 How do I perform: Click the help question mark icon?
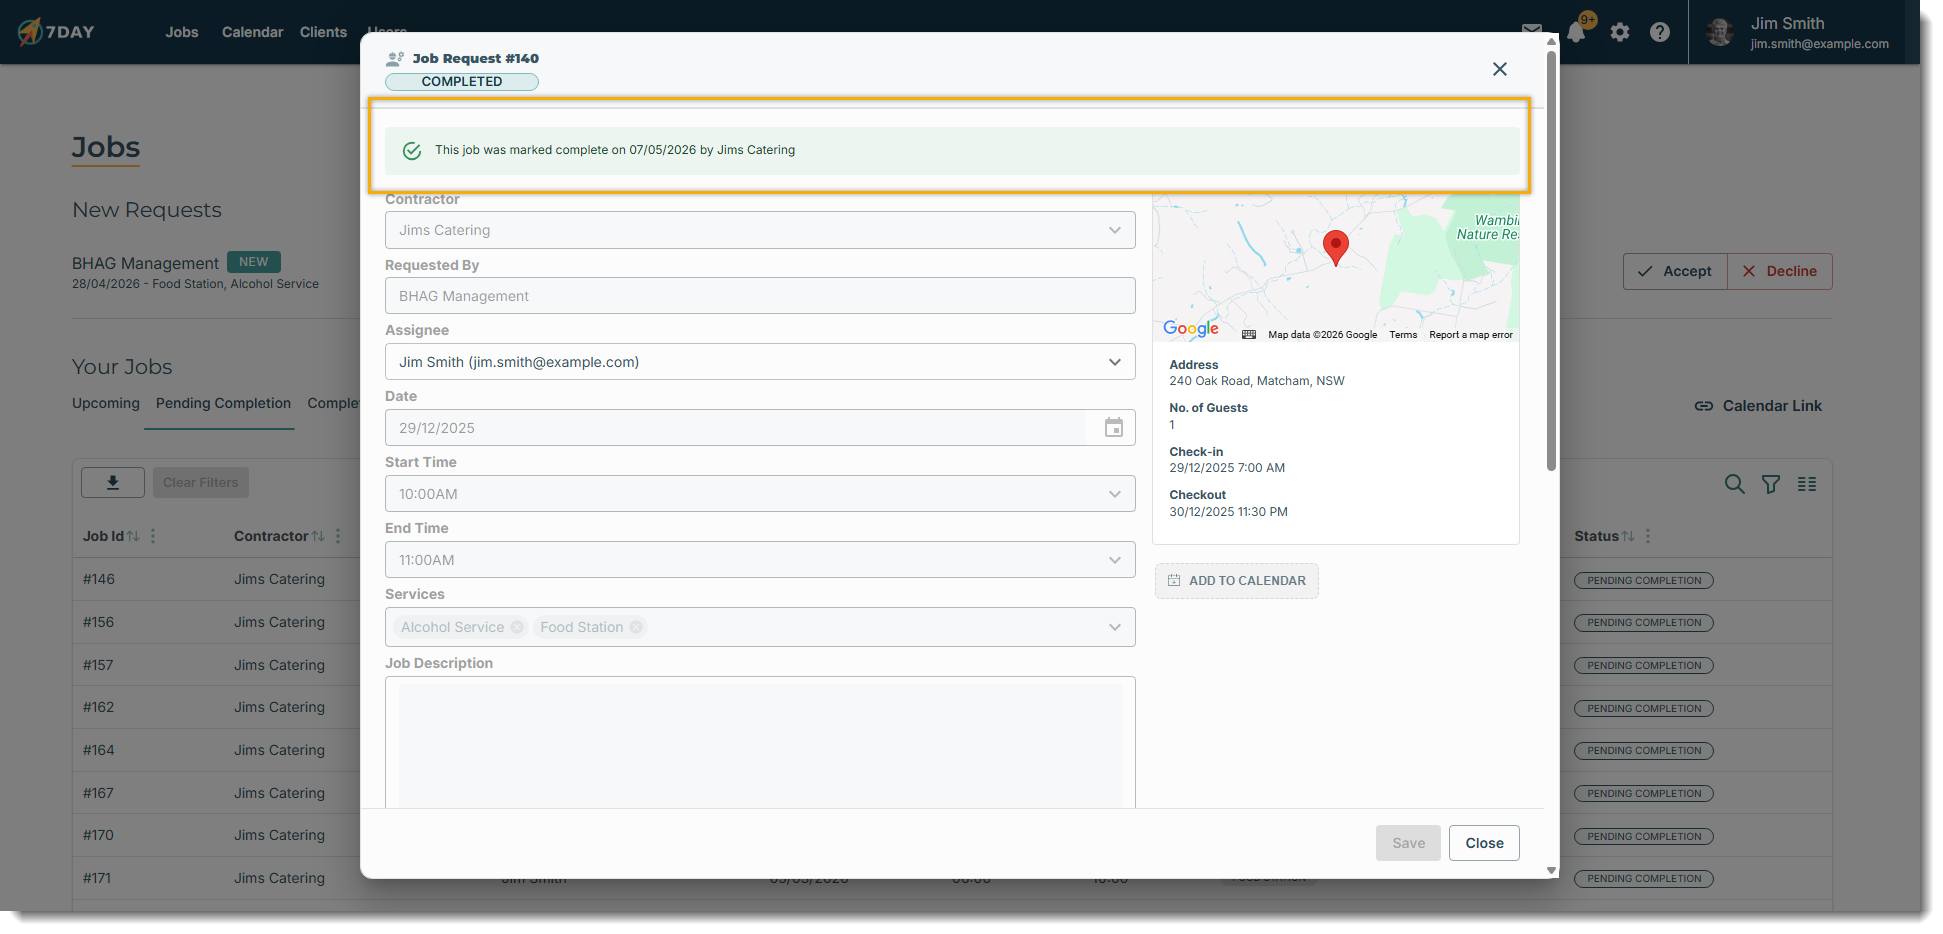1660,32
